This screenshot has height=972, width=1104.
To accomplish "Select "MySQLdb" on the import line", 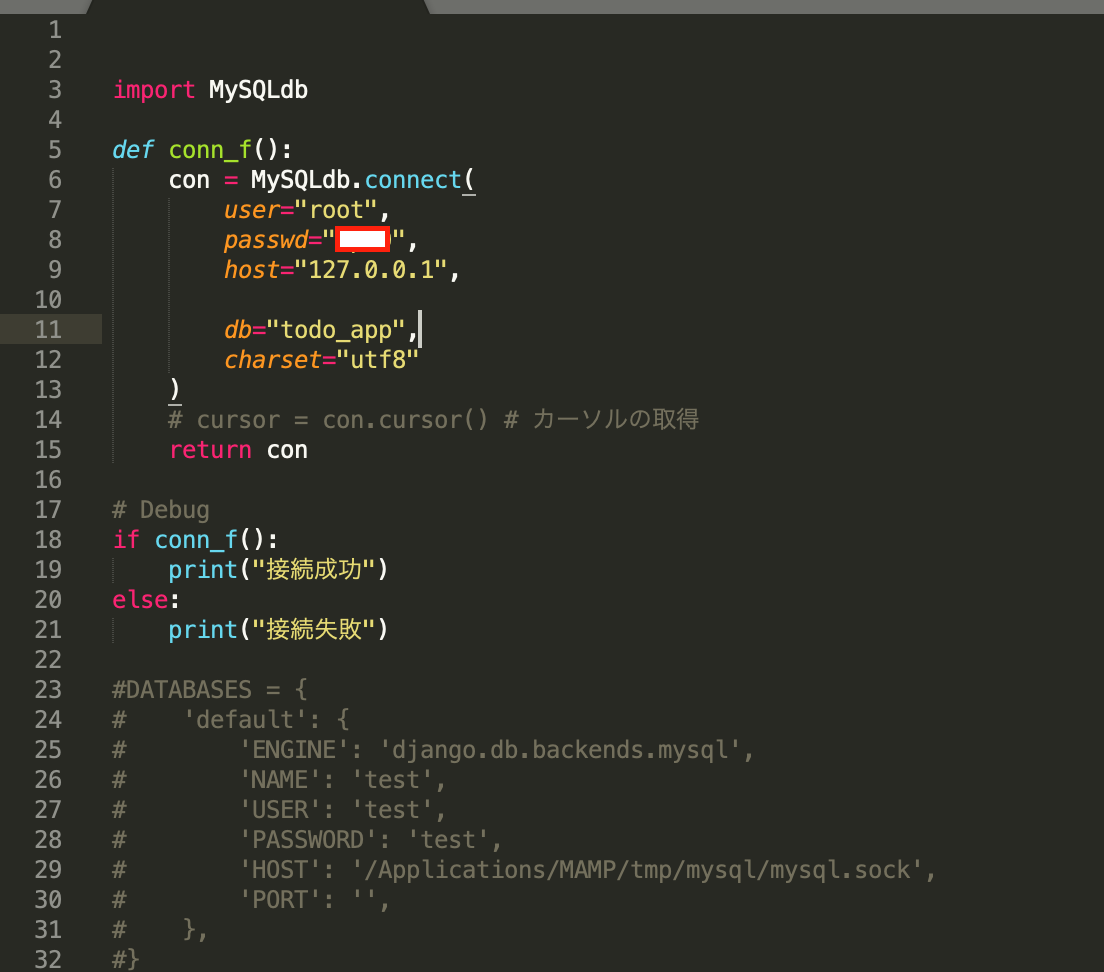I will point(258,90).
